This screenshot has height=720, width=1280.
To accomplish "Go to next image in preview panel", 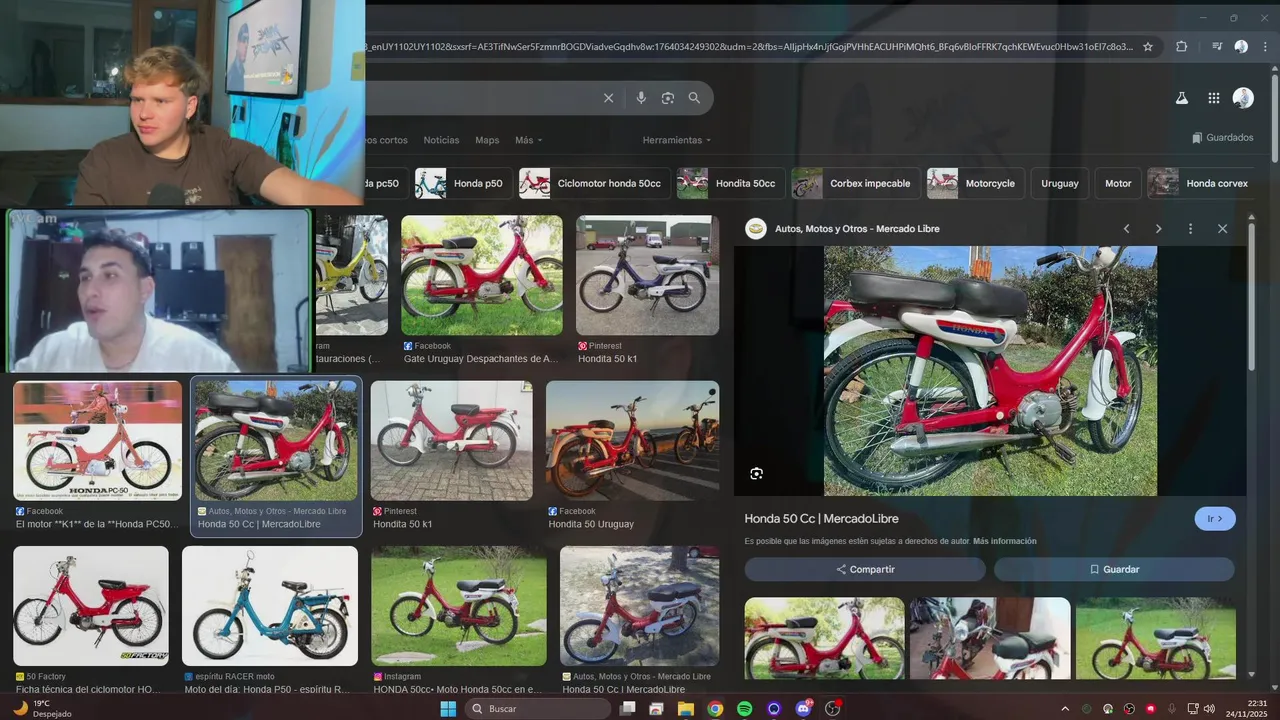I will click(x=1158, y=229).
